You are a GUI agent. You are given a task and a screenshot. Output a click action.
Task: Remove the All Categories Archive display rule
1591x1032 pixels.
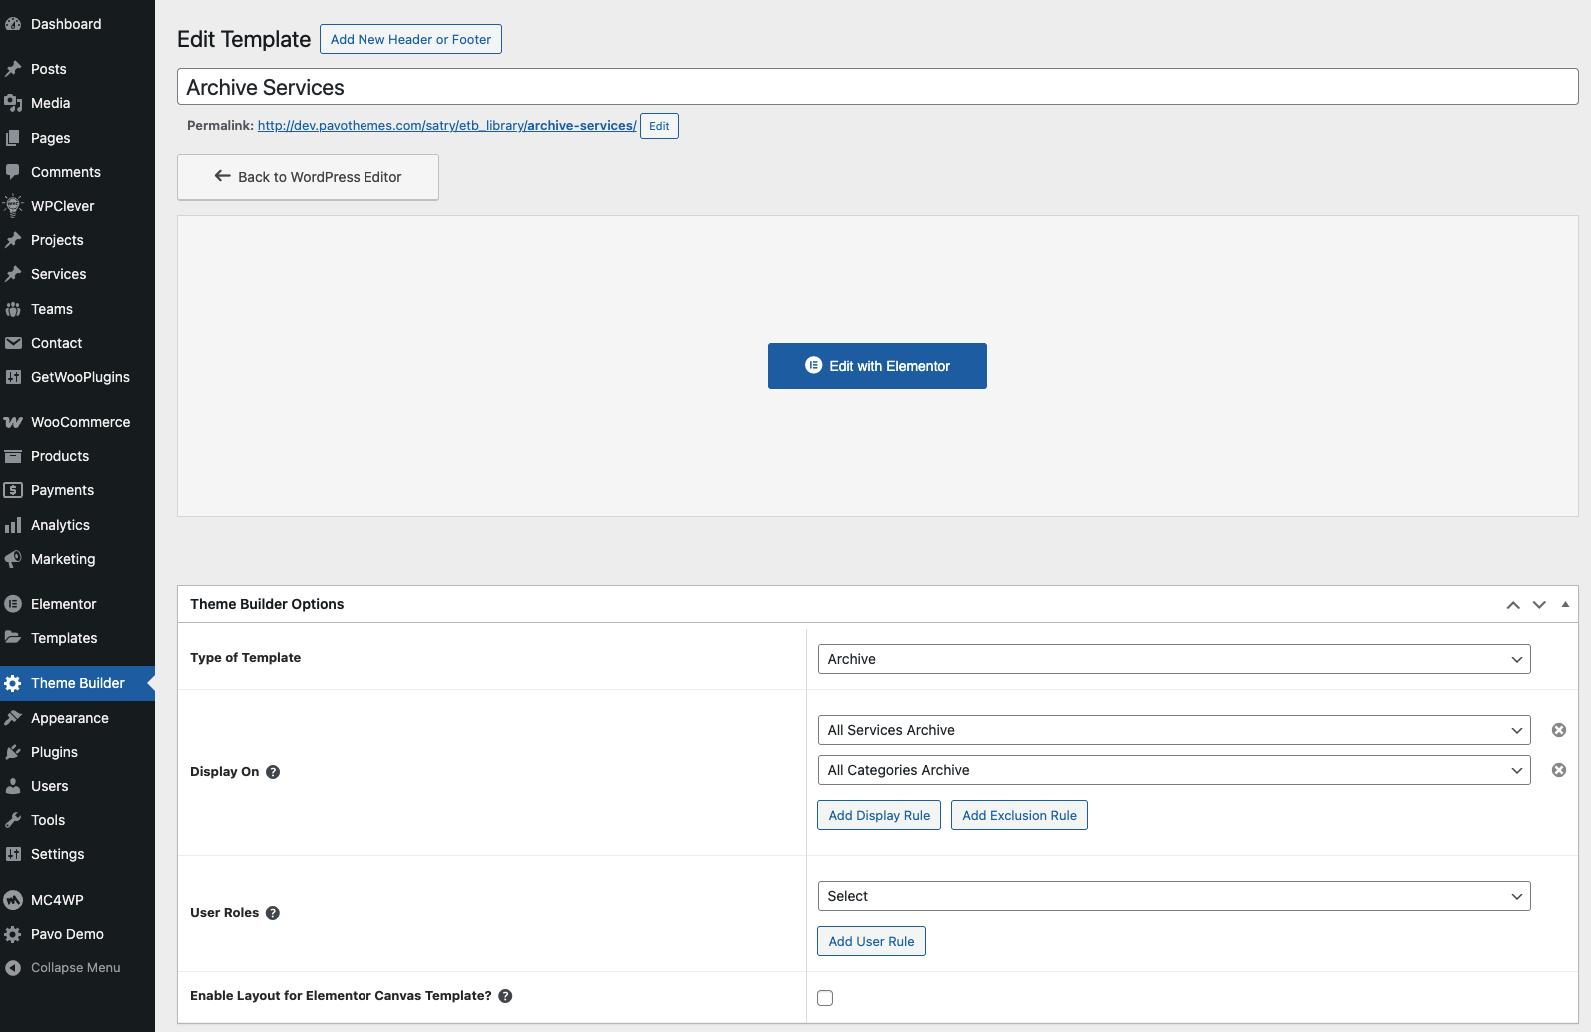coord(1558,770)
